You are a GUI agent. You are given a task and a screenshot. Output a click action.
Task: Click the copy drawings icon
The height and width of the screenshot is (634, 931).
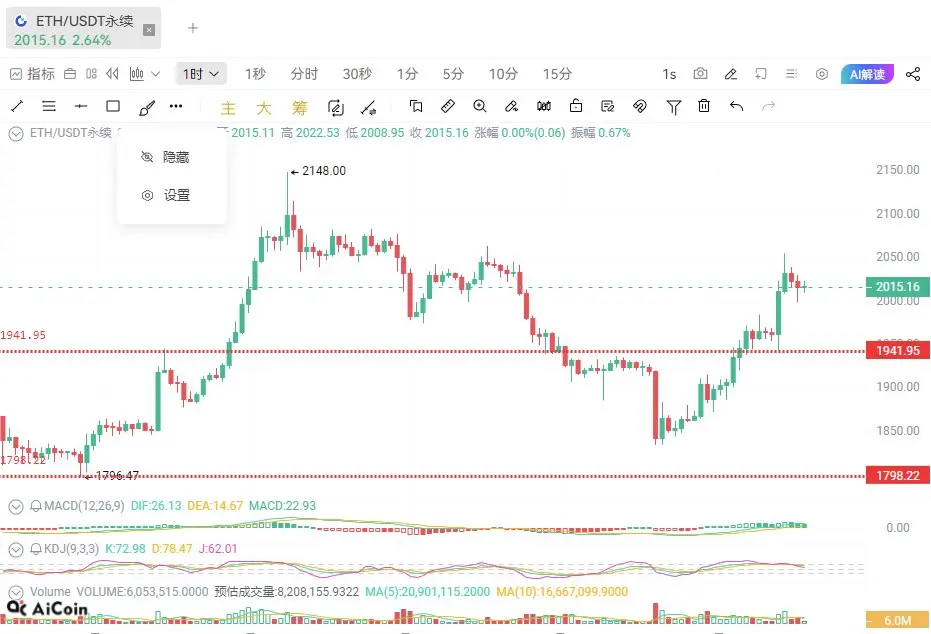click(x=416, y=106)
